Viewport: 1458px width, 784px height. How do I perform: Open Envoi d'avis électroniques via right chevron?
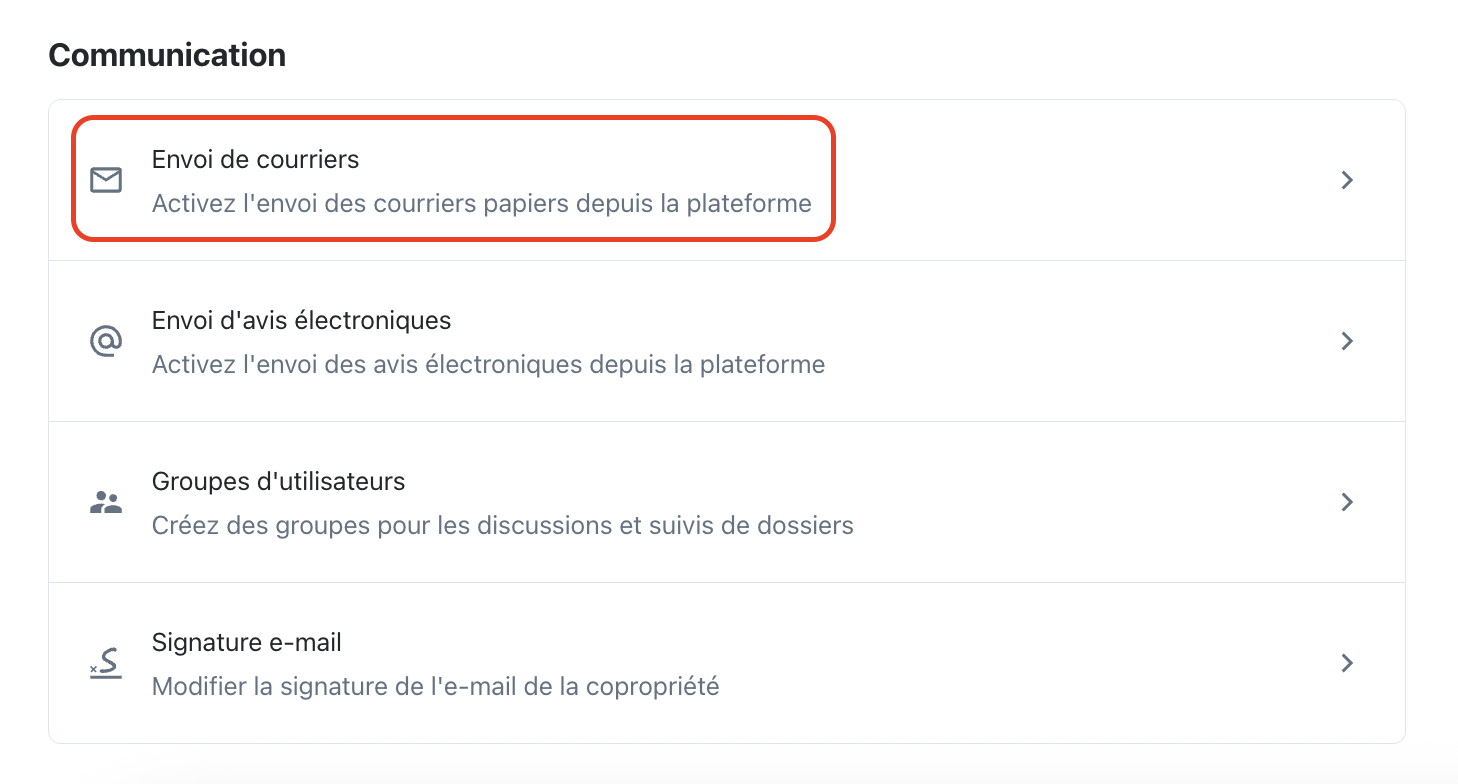1347,341
